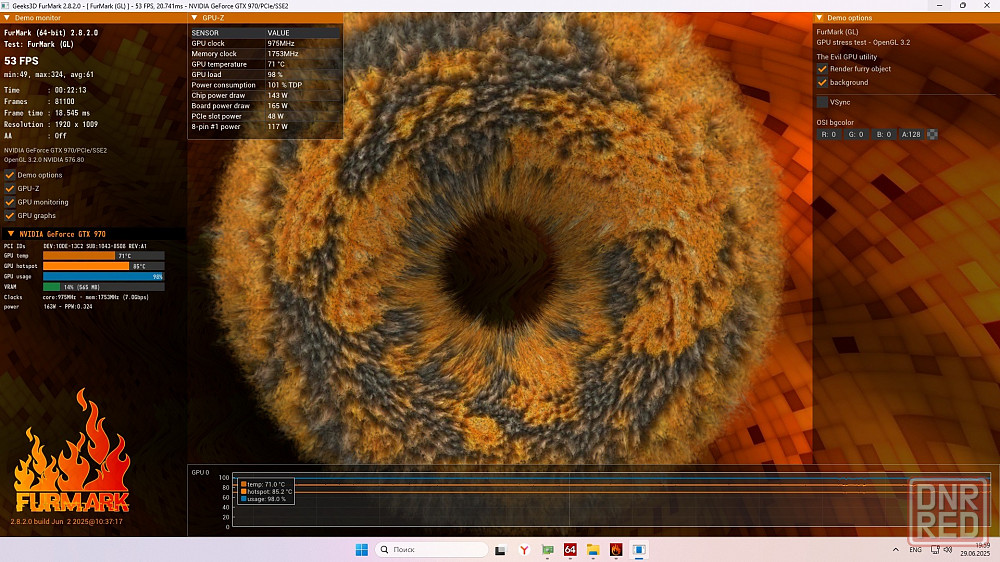Click the ENG language indicator

tap(915, 550)
